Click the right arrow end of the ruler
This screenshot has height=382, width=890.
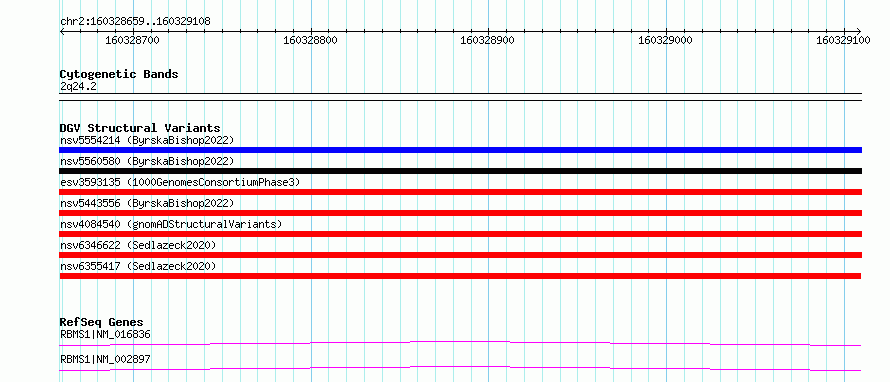(x=858, y=31)
